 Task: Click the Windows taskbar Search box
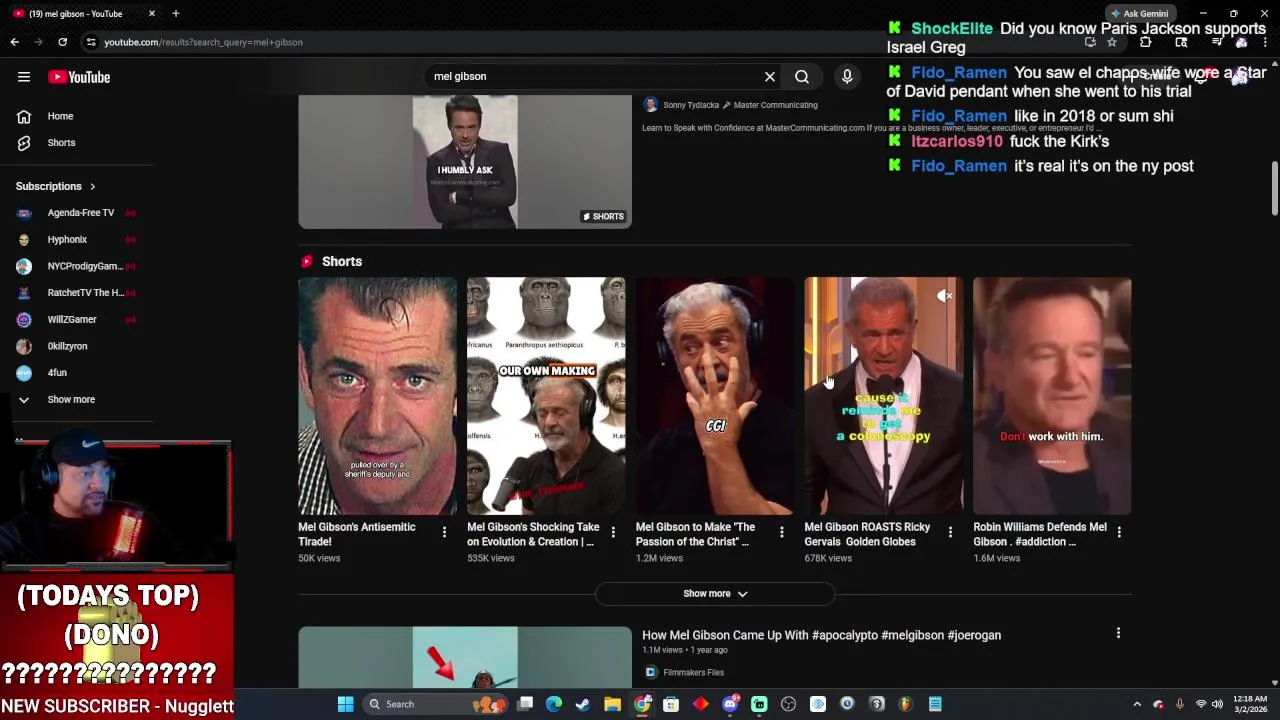pos(433,704)
